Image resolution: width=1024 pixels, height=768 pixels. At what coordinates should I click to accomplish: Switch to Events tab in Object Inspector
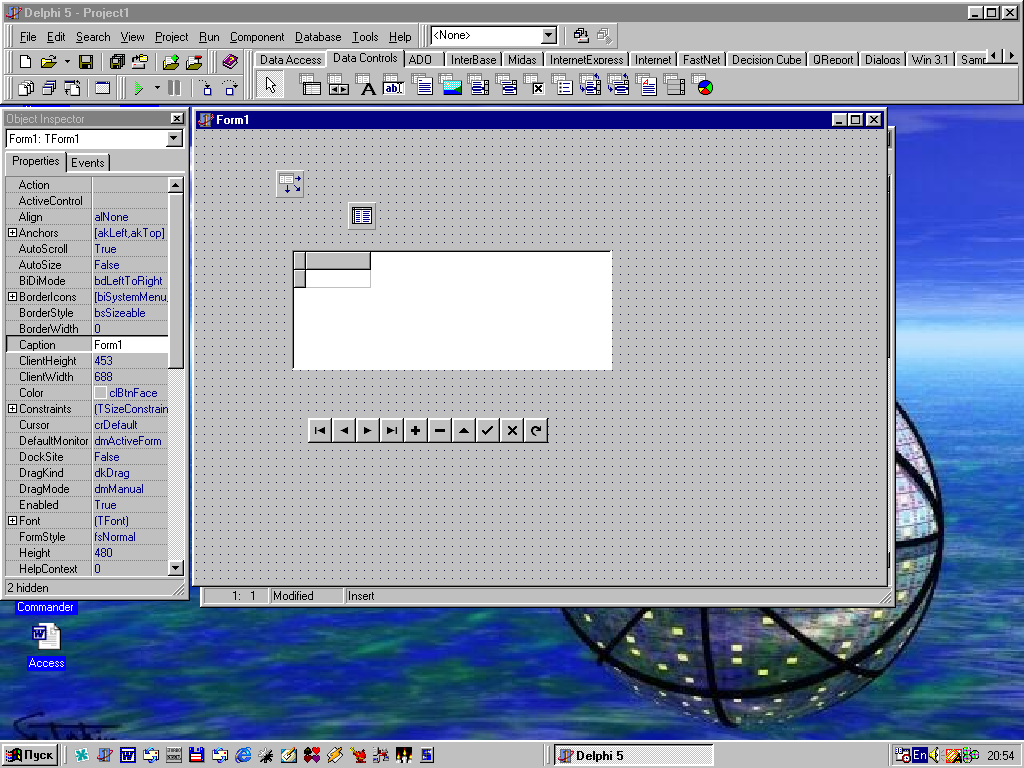pos(88,163)
